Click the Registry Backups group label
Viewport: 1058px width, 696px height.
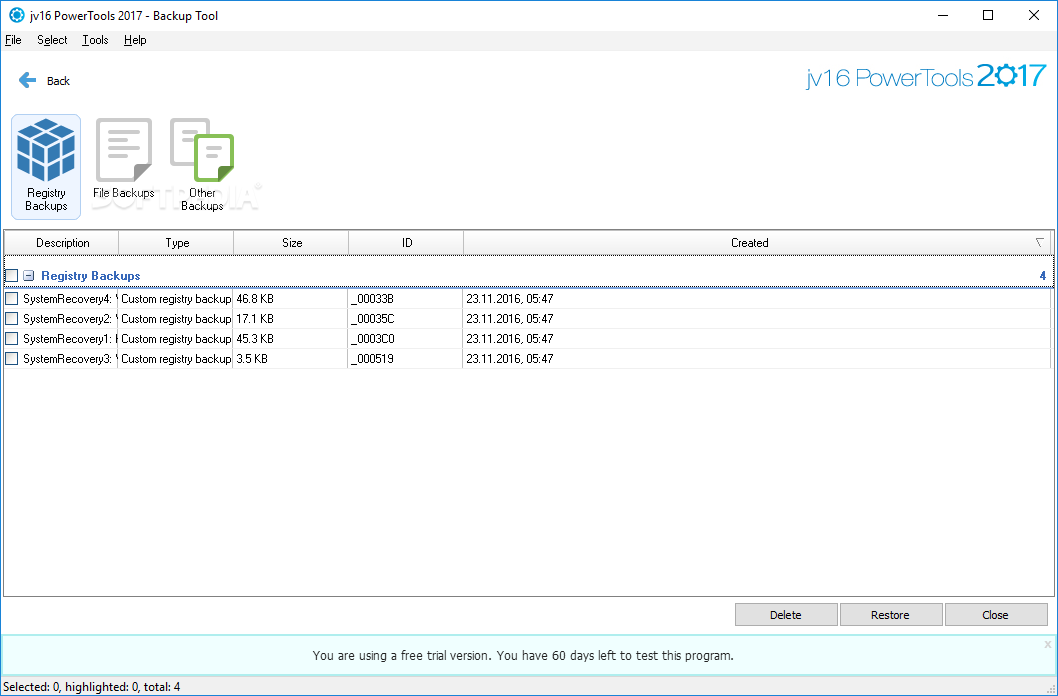point(90,276)
